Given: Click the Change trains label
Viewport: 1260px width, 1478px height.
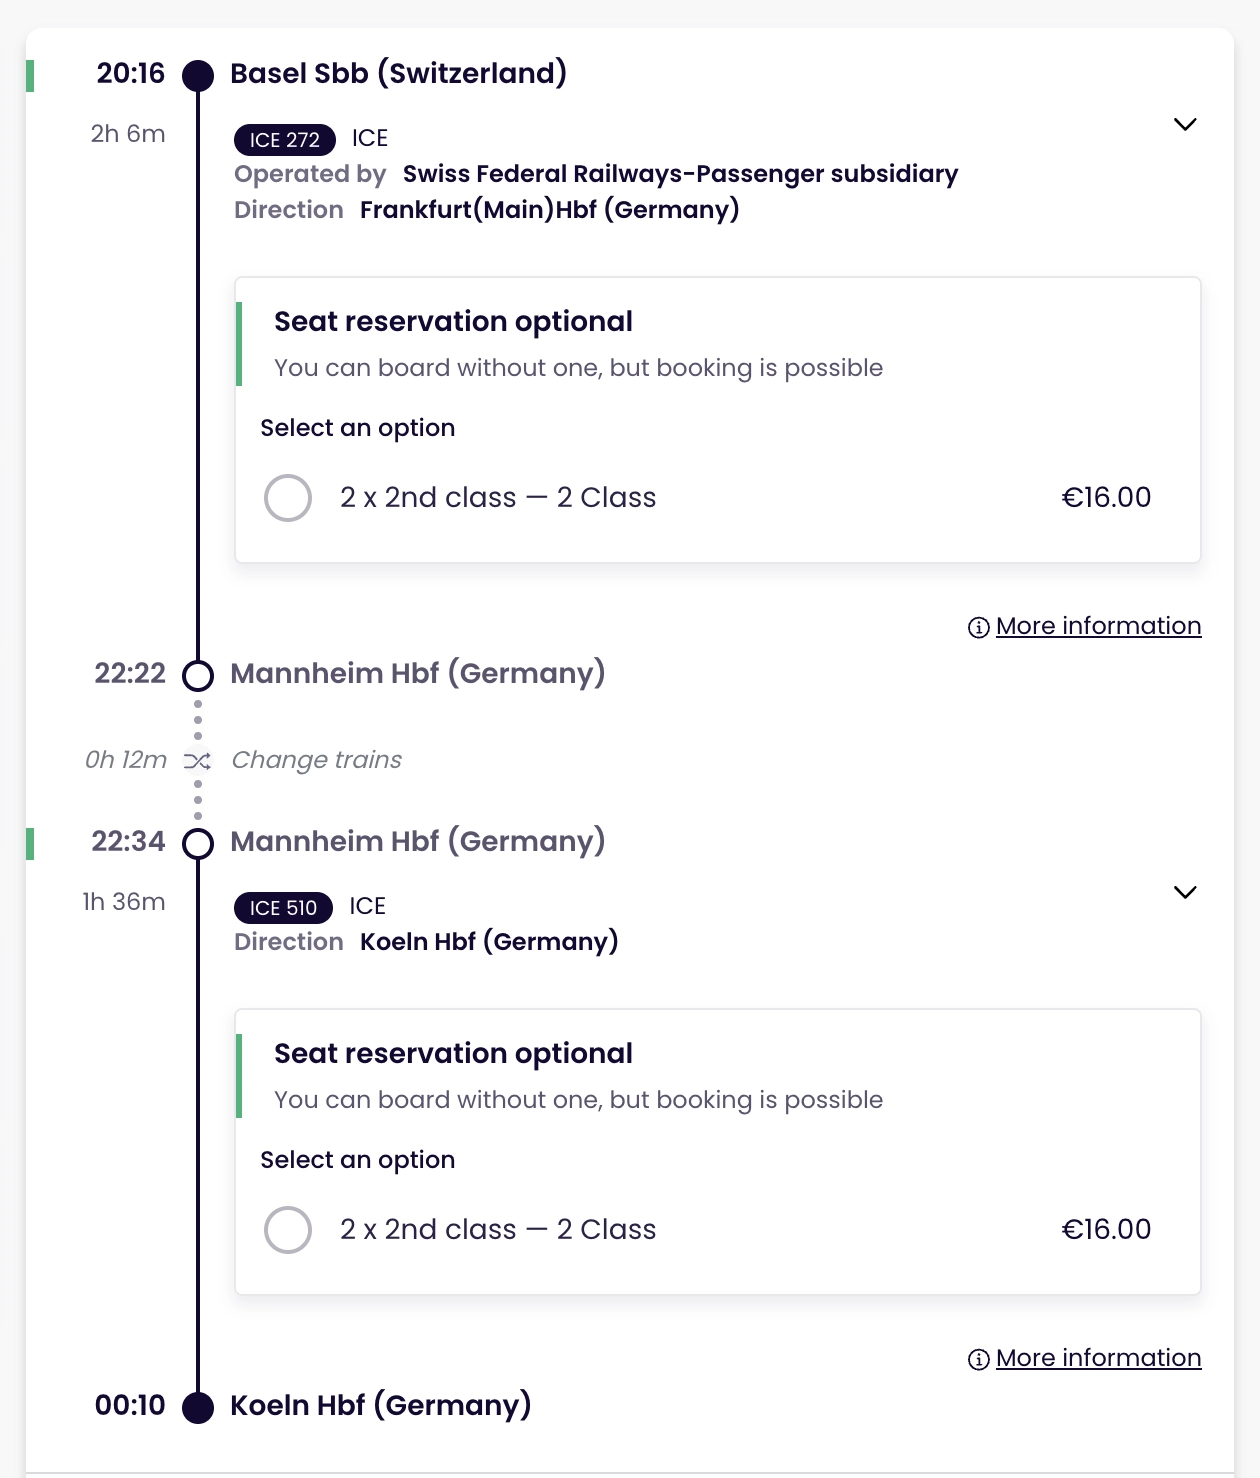Looking at the screenshot, I should pos(316,760).
